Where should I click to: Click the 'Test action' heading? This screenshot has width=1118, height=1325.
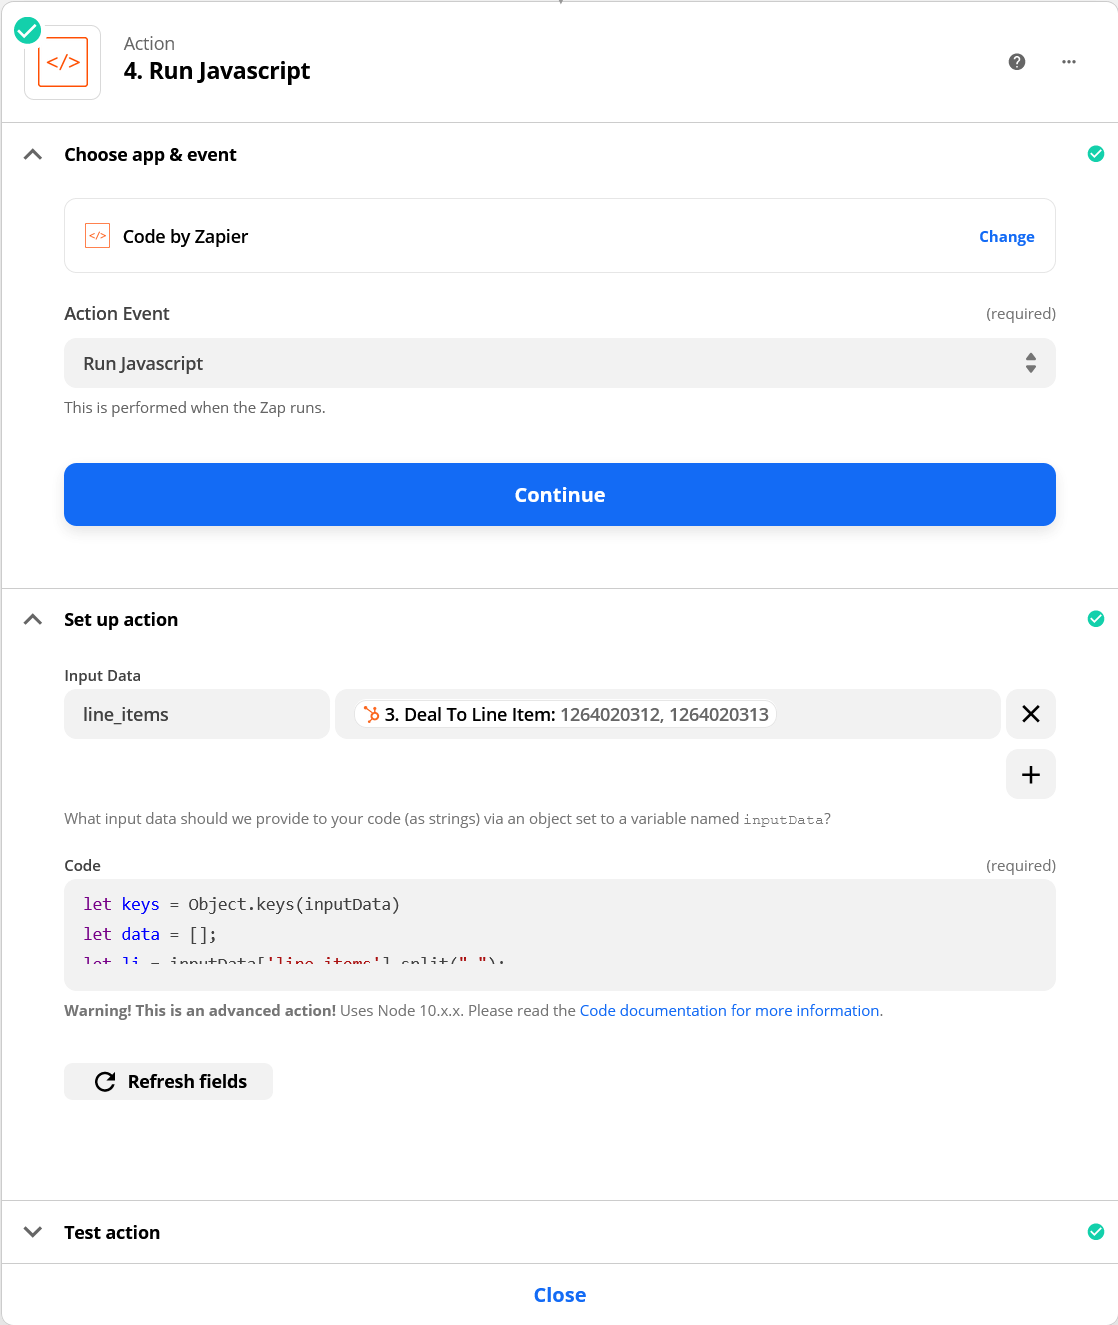[x=112, y=1232]
